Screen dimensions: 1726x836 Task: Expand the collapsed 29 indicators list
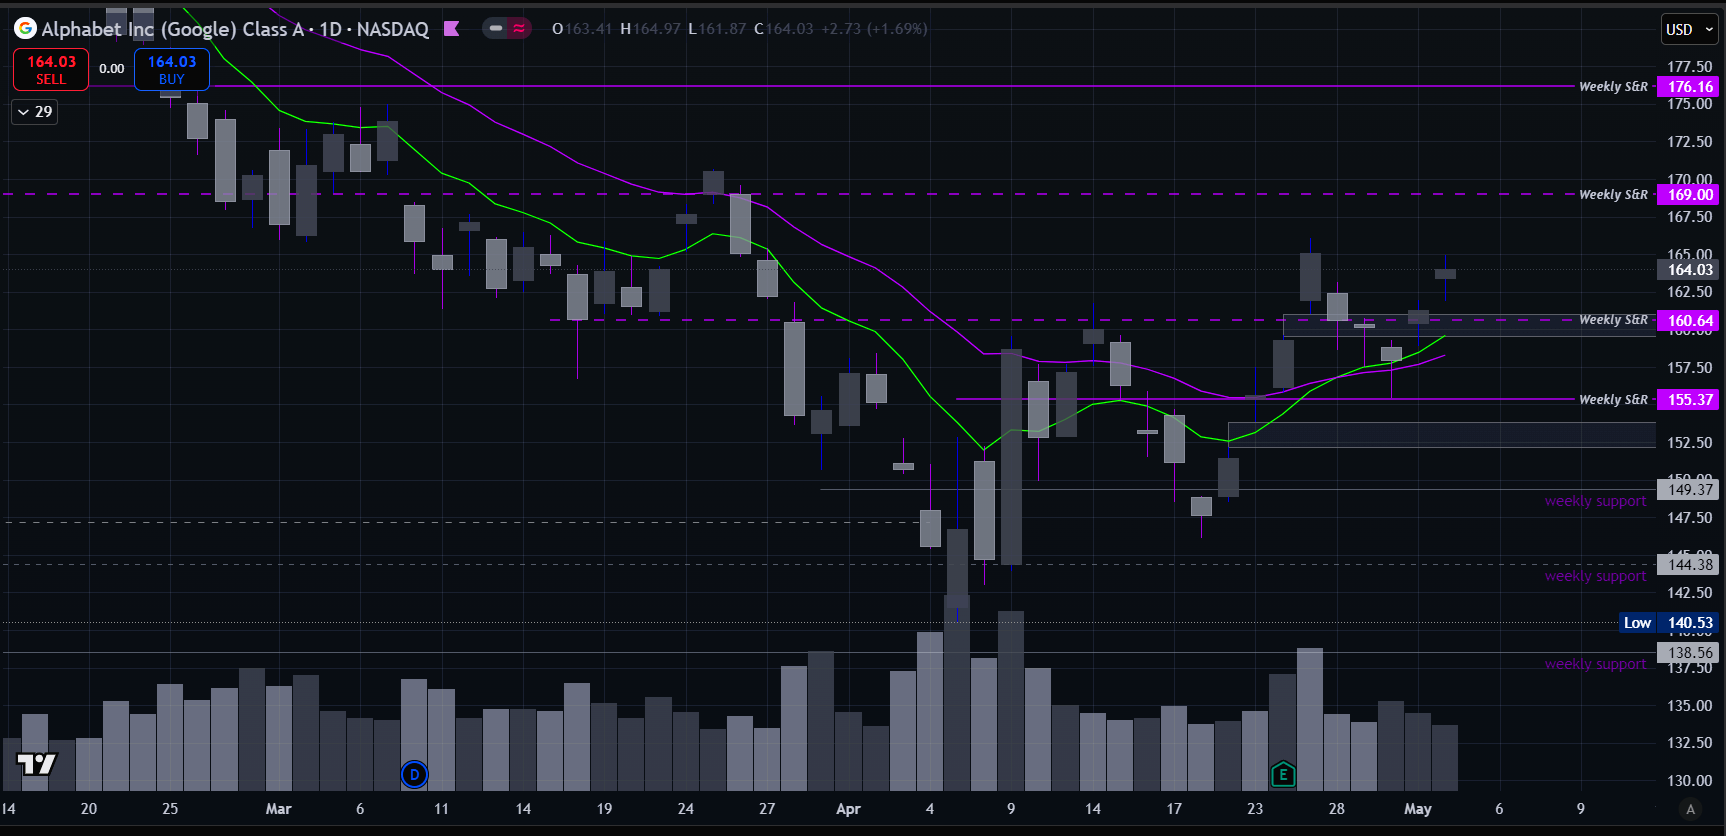(x=35, y=112)
